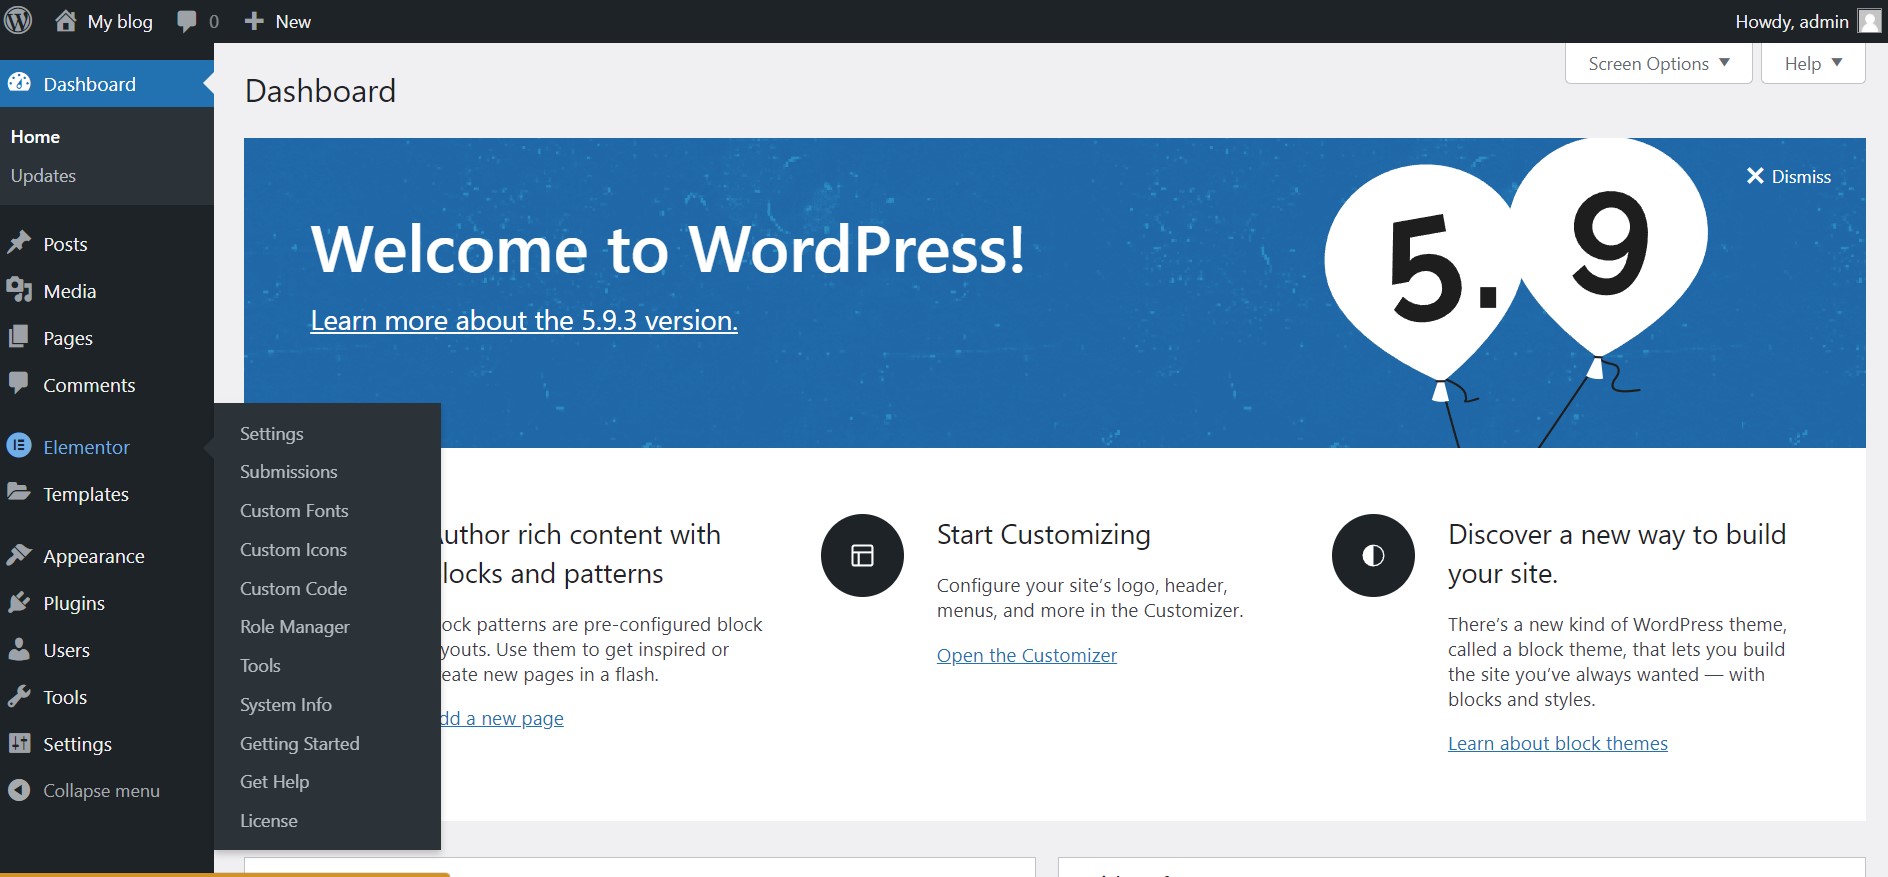Expand the Screen Options dropdown

pyautogui.click(x=1658, y=64)
